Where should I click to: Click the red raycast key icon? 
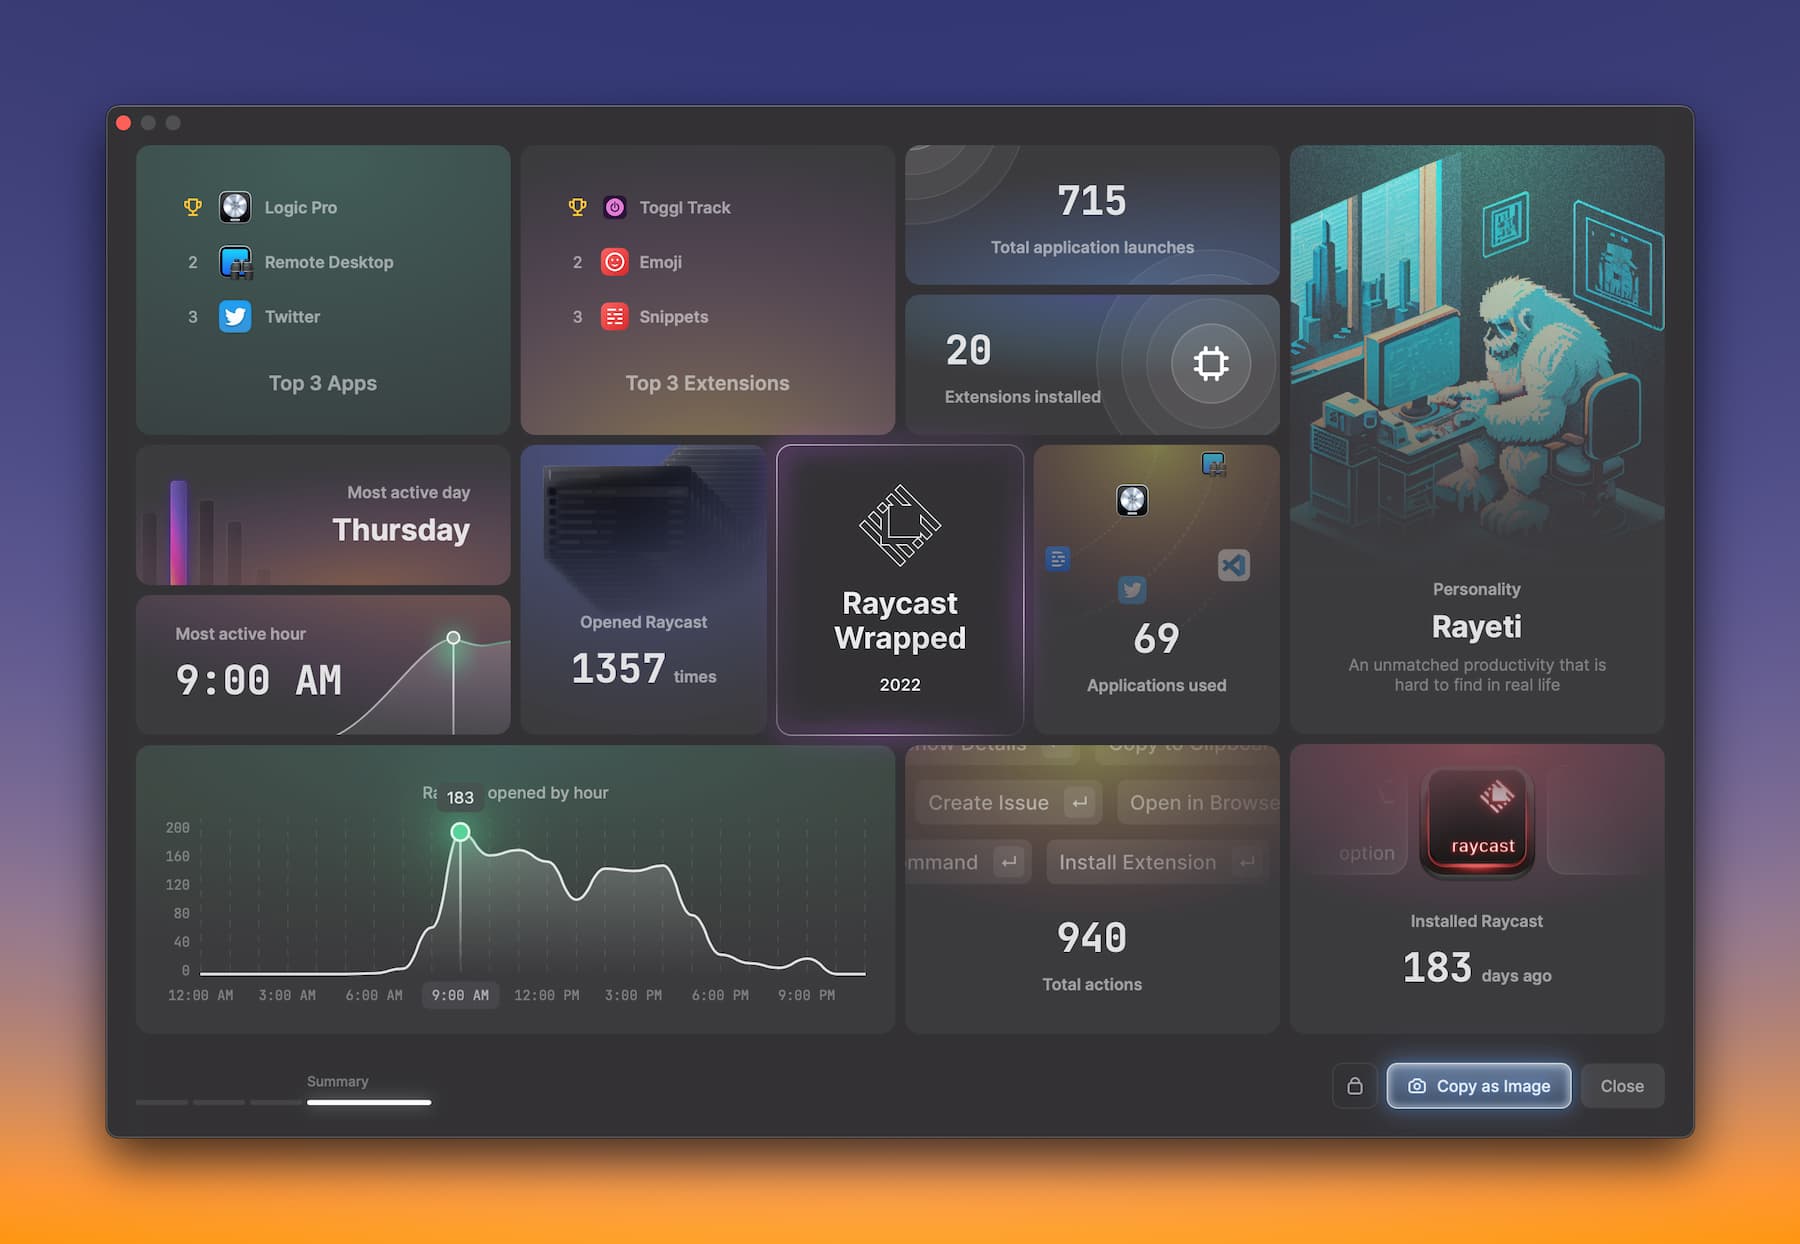point(1478,823)
